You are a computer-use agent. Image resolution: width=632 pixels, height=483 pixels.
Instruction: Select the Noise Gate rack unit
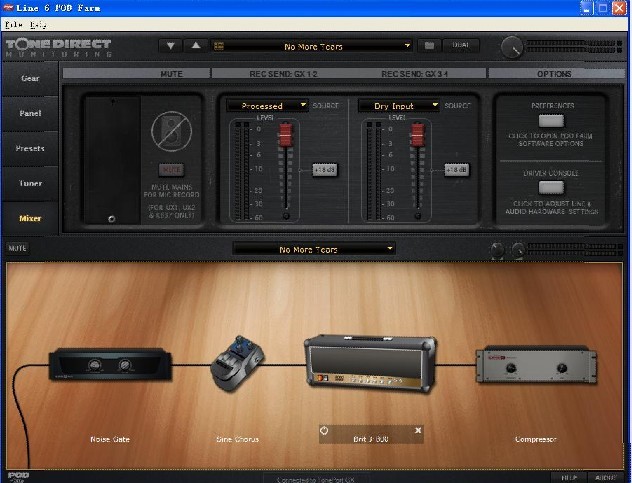coord(110,364)
